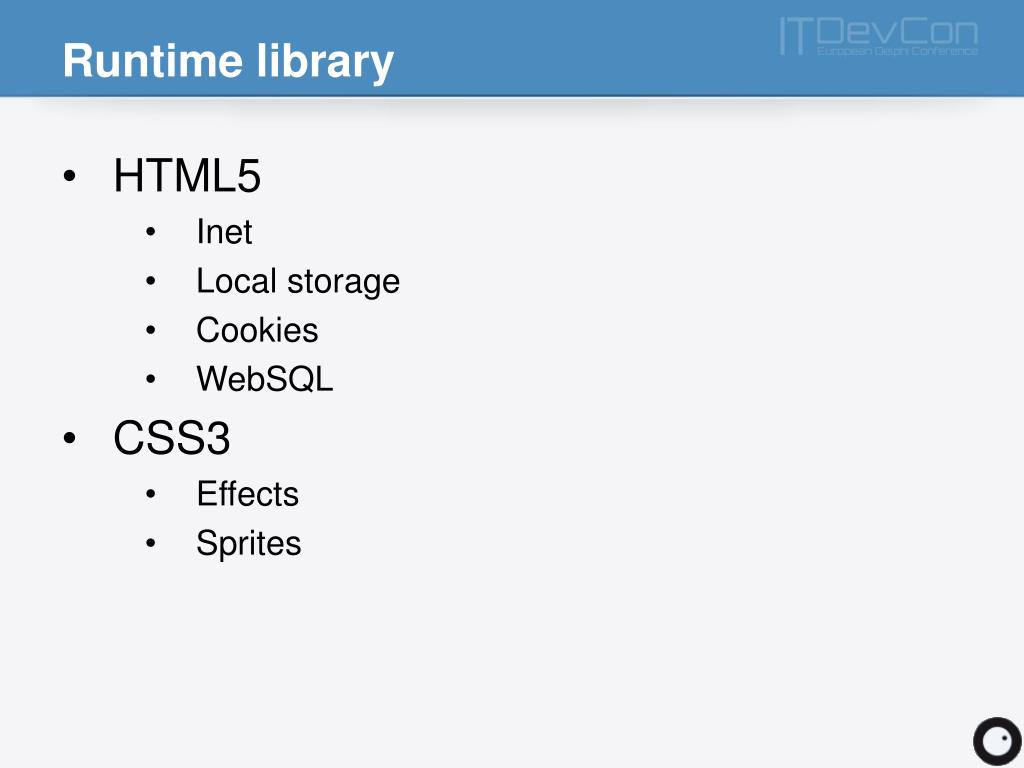
Task: Click the bullet point beside Cookies
Action: coord(151,330)
